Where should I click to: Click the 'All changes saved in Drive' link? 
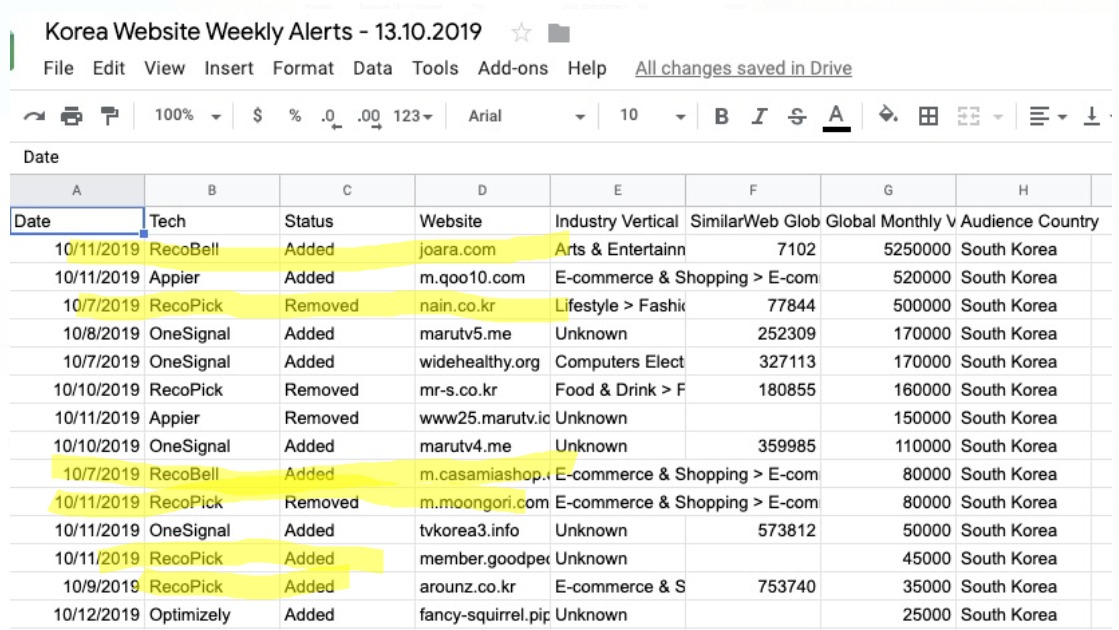pyautogui.click(x=743, y=68)
